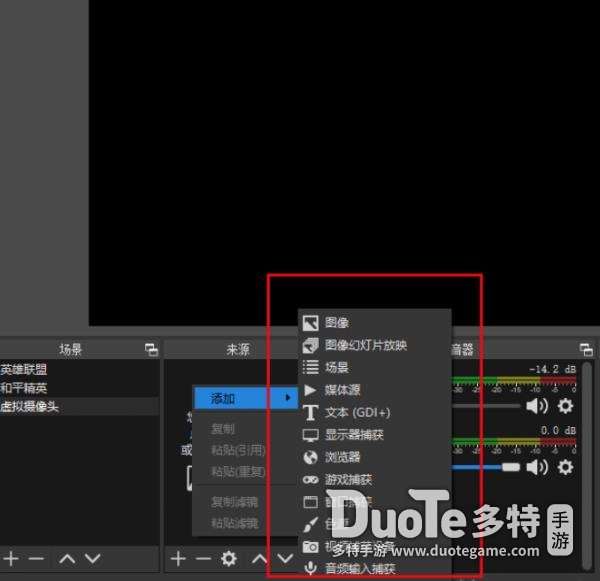Image resolution: width=600 pixels, height=581 pixels.
Task: Undock the 场景 panel with its float icon
Action: [152, 350]
